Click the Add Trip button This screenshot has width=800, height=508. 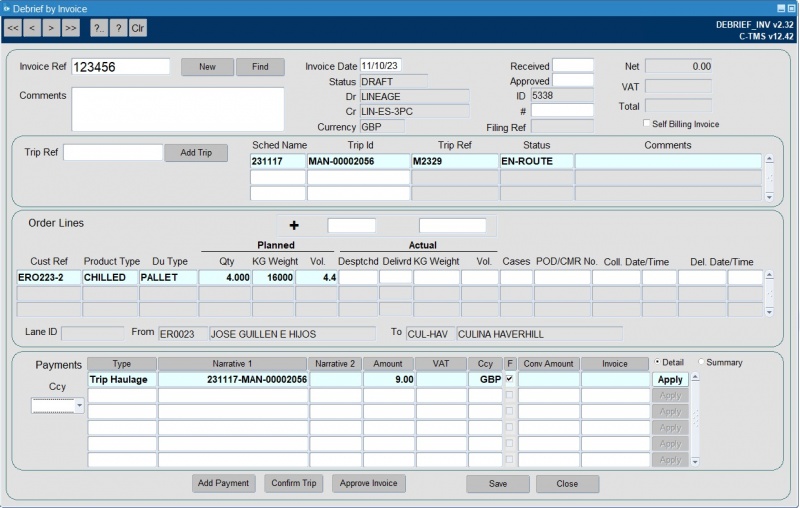196,153
